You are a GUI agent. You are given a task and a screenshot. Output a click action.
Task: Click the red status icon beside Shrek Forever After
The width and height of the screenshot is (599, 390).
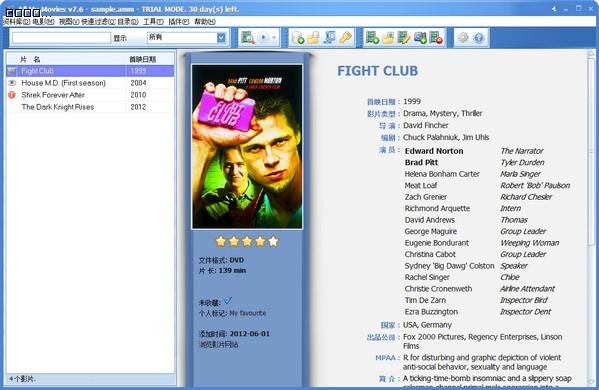click(12, 95)
